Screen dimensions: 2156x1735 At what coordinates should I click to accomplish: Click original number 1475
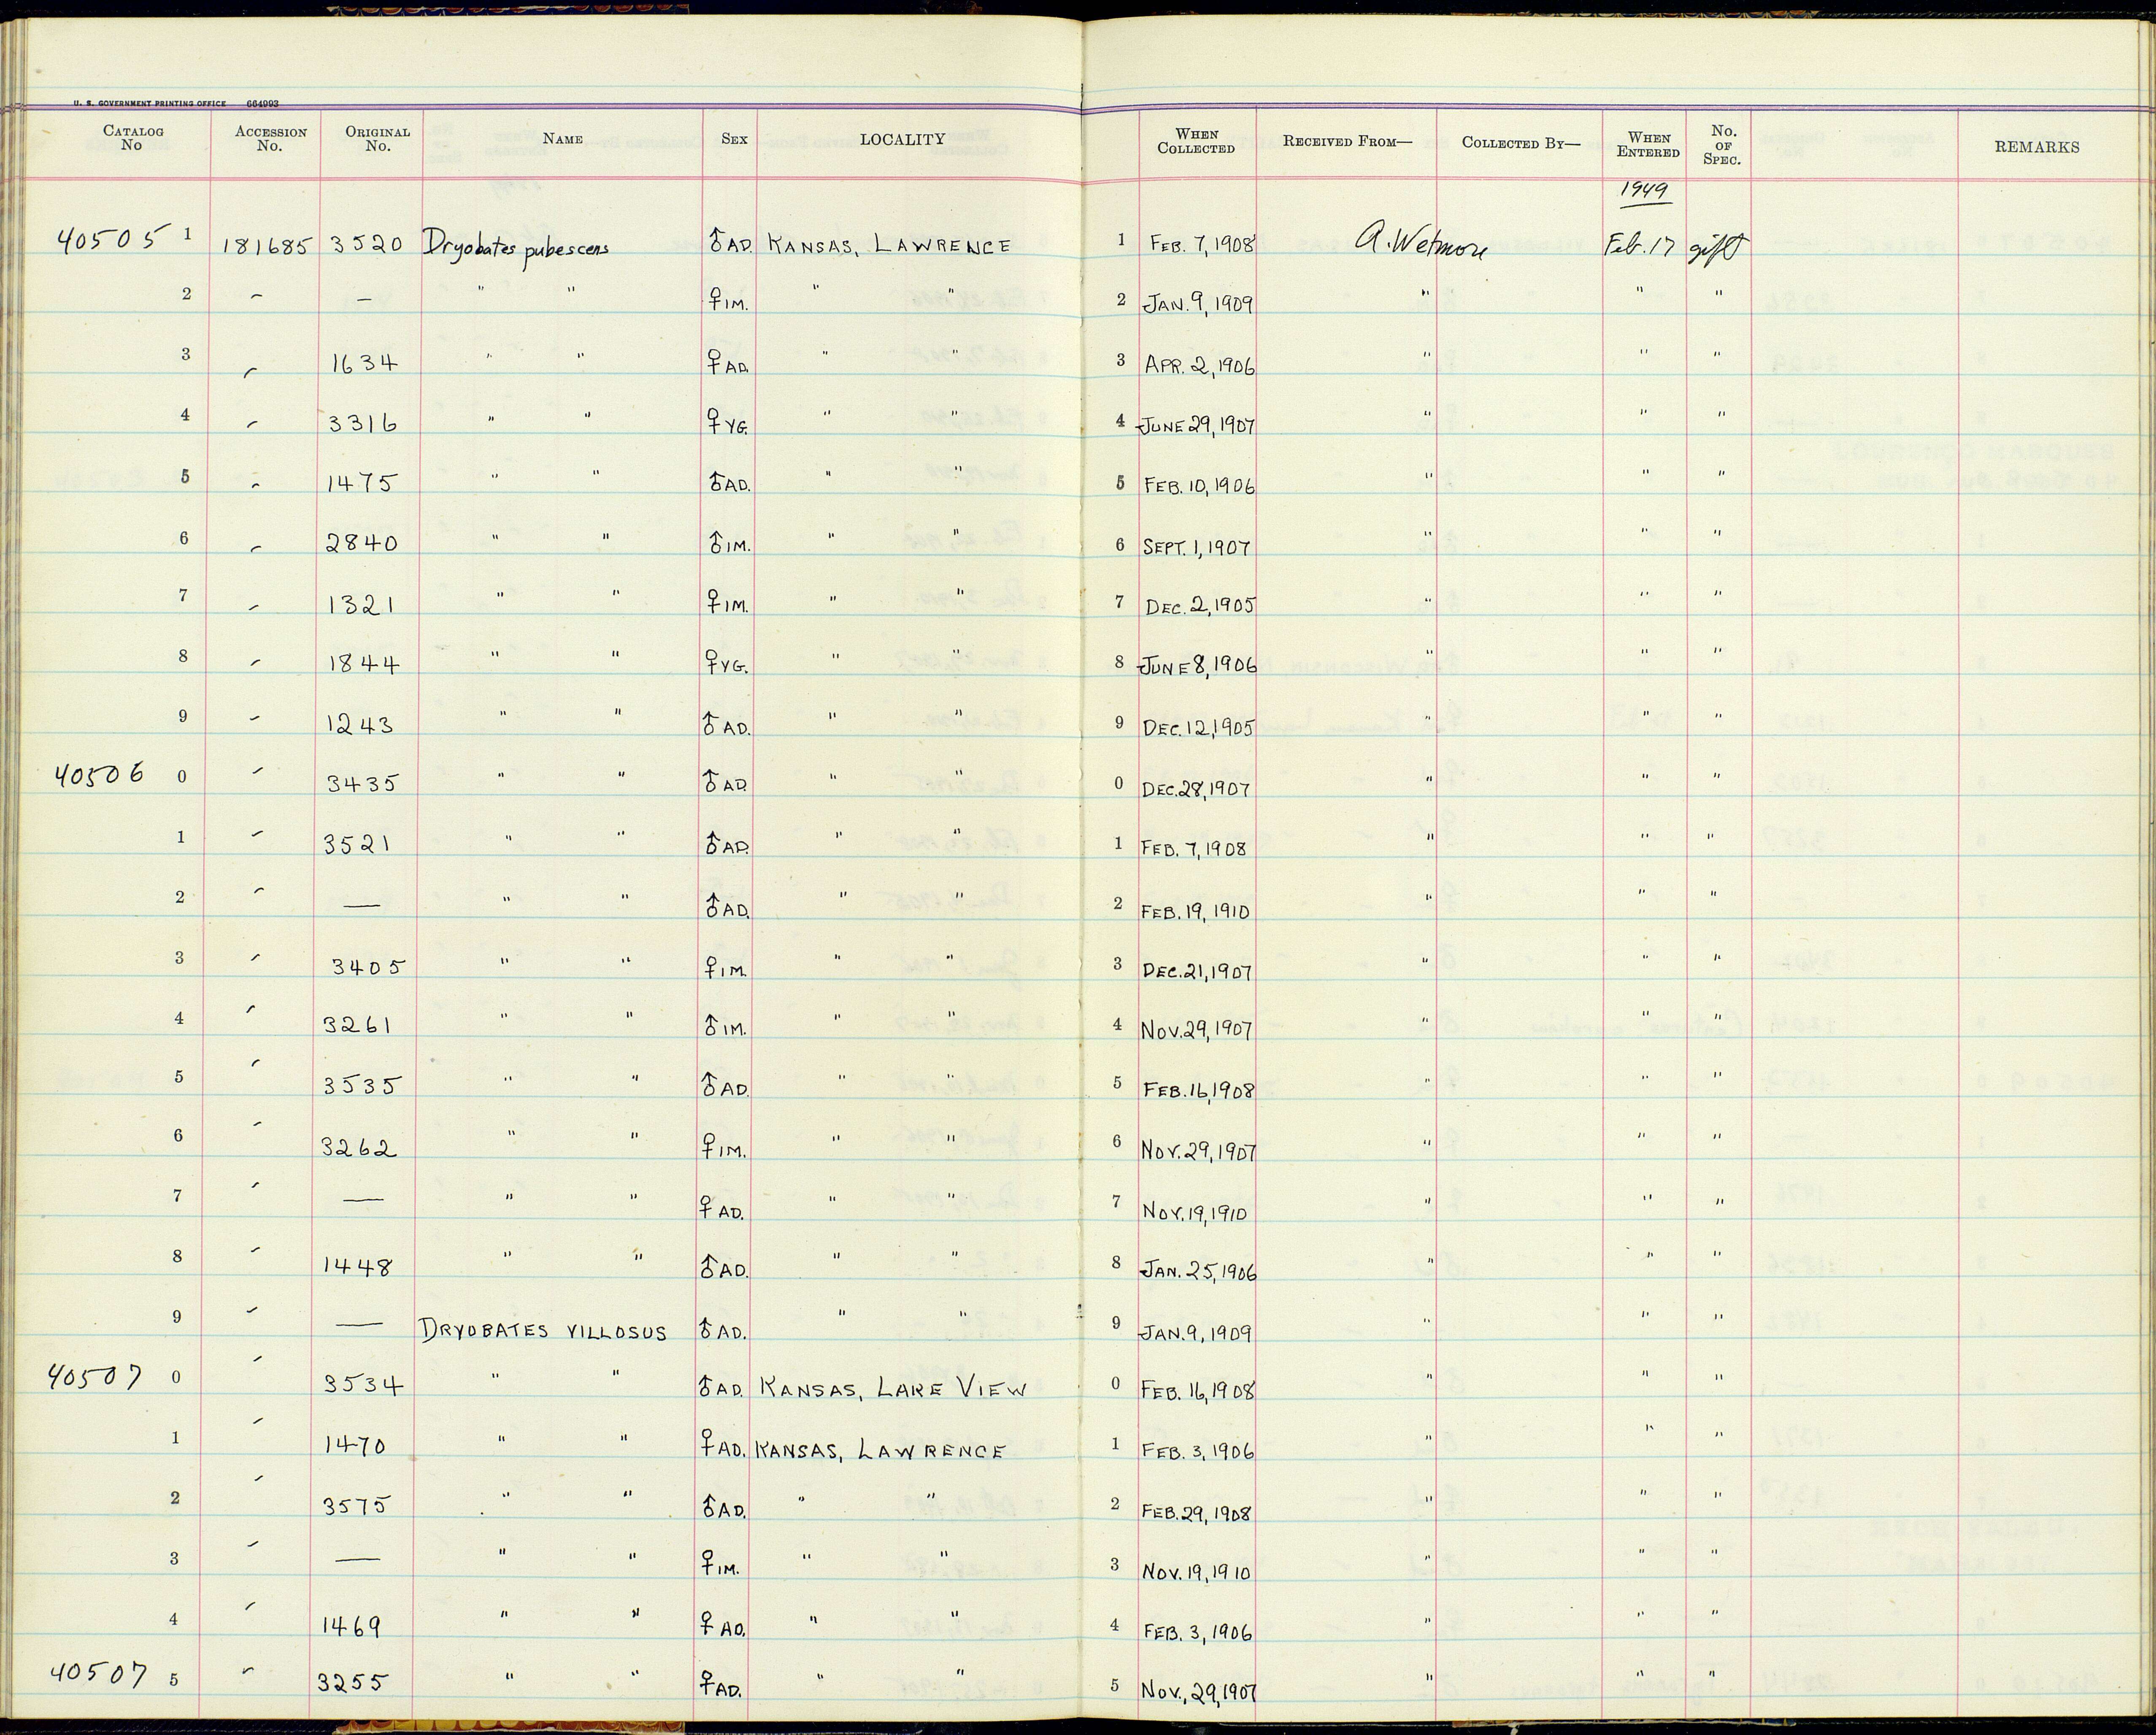point(361,483)
